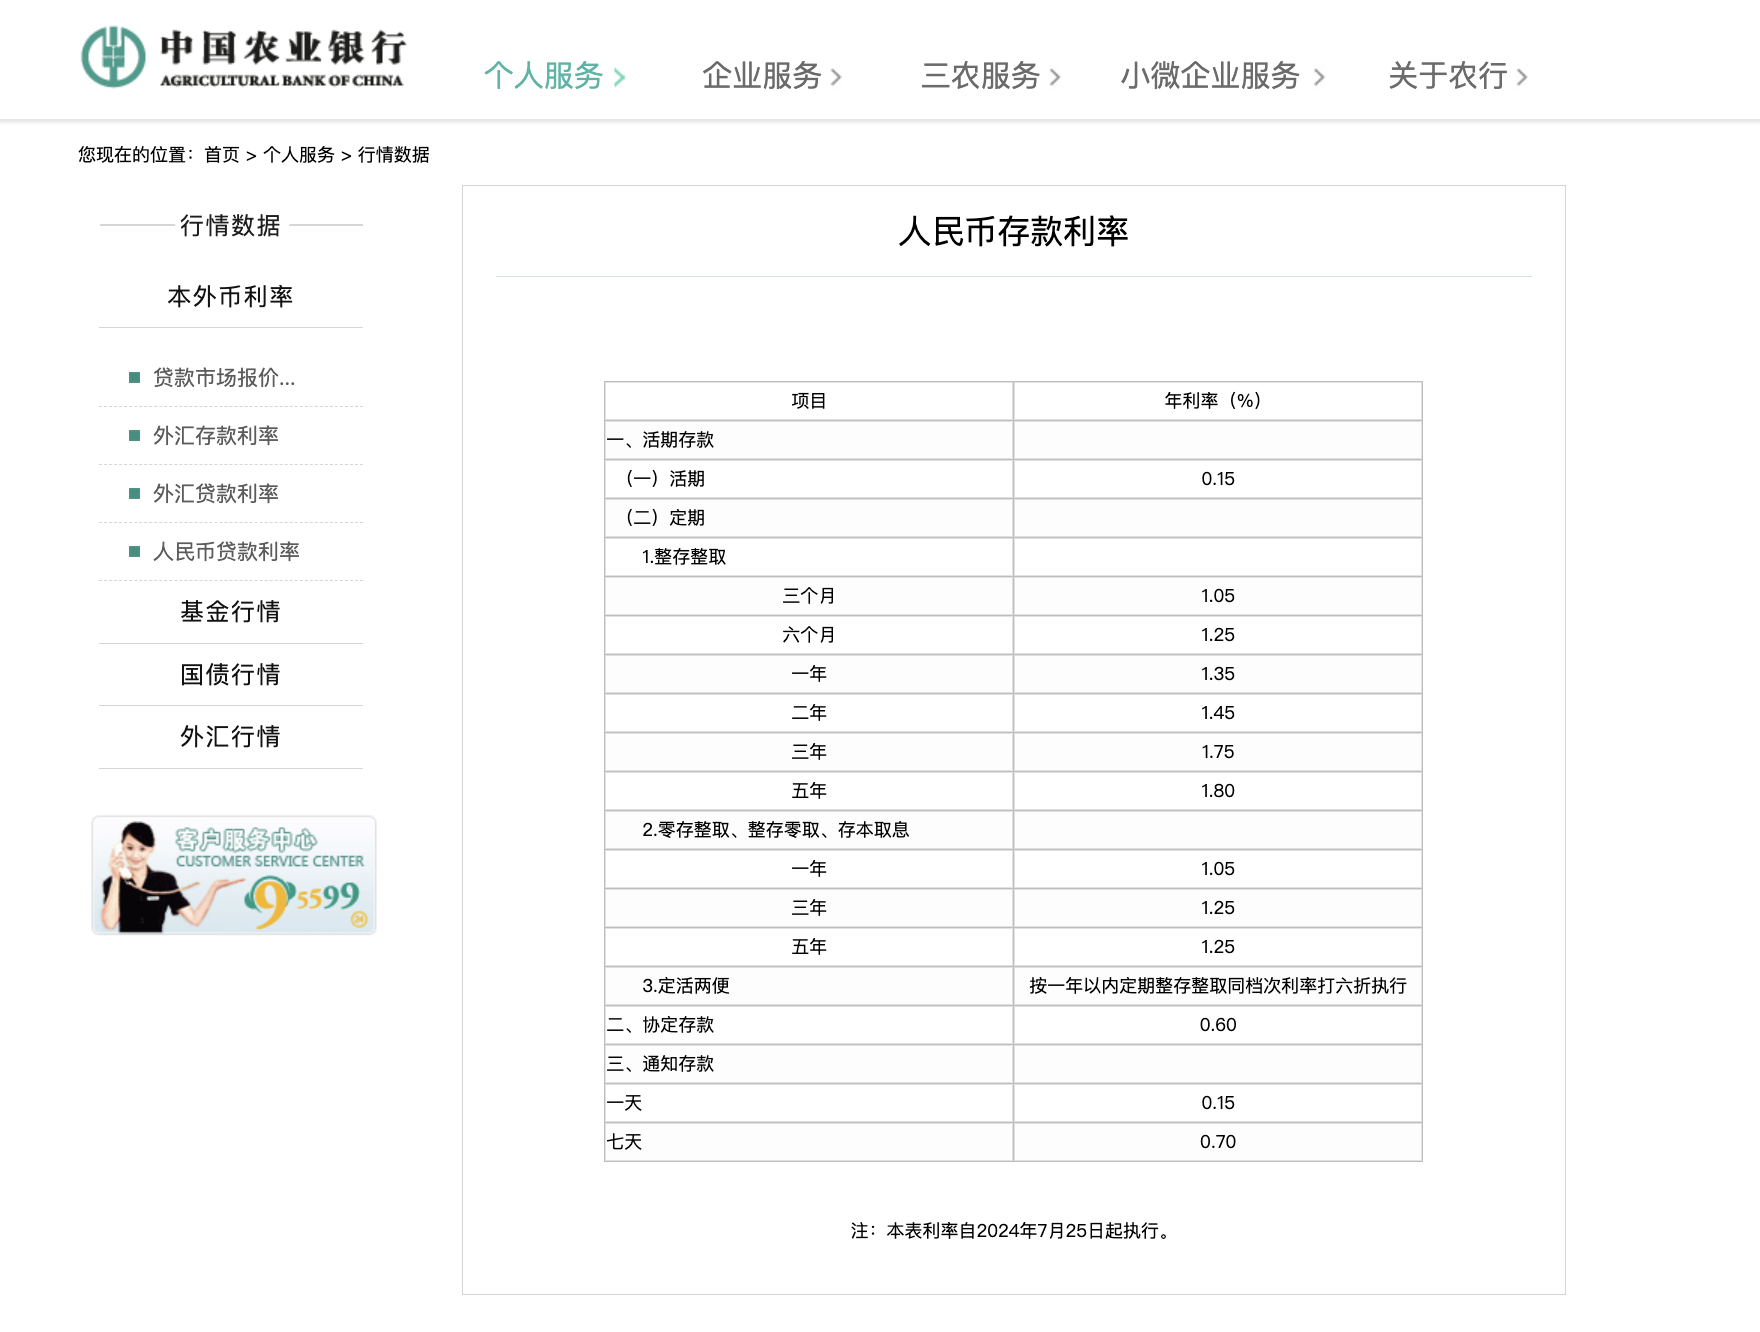Image resolution: width=1760 pixels, height=1332 pixels.
Task: Open 外汇行情 from the sidebar
Action: click(229, 736)
